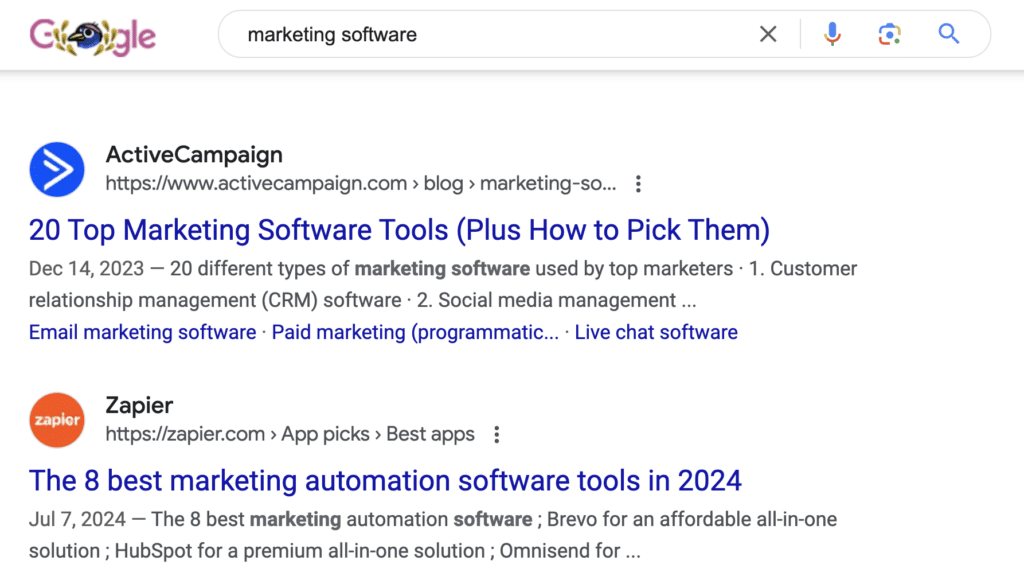Click the zapier.com App picks breadcrumb

point(290,434)
